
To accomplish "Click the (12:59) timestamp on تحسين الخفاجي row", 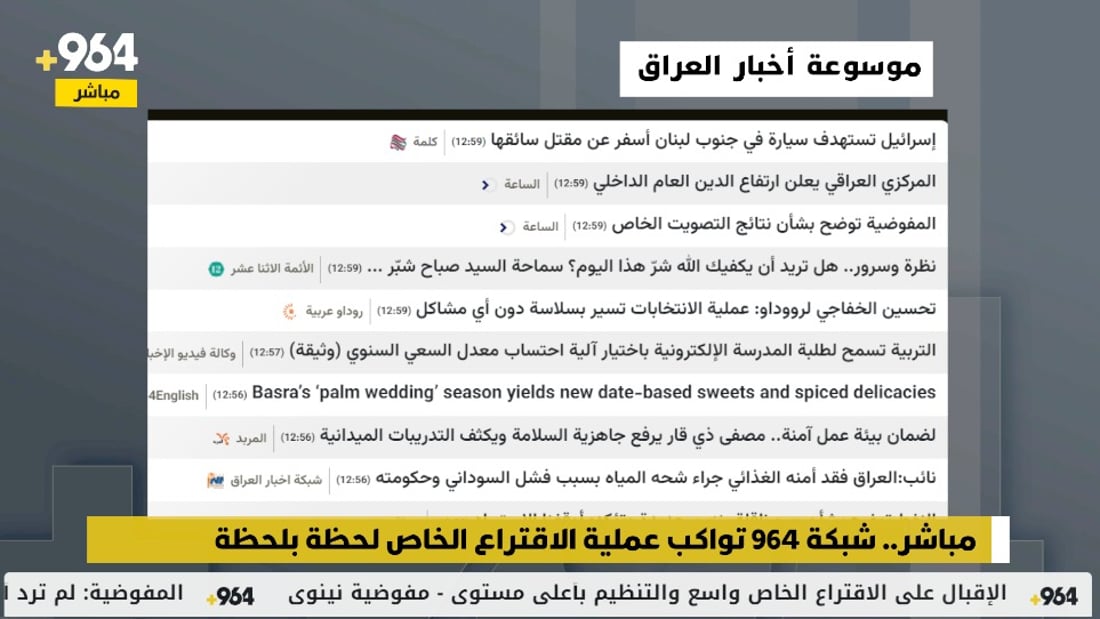I will click(394, 310).
